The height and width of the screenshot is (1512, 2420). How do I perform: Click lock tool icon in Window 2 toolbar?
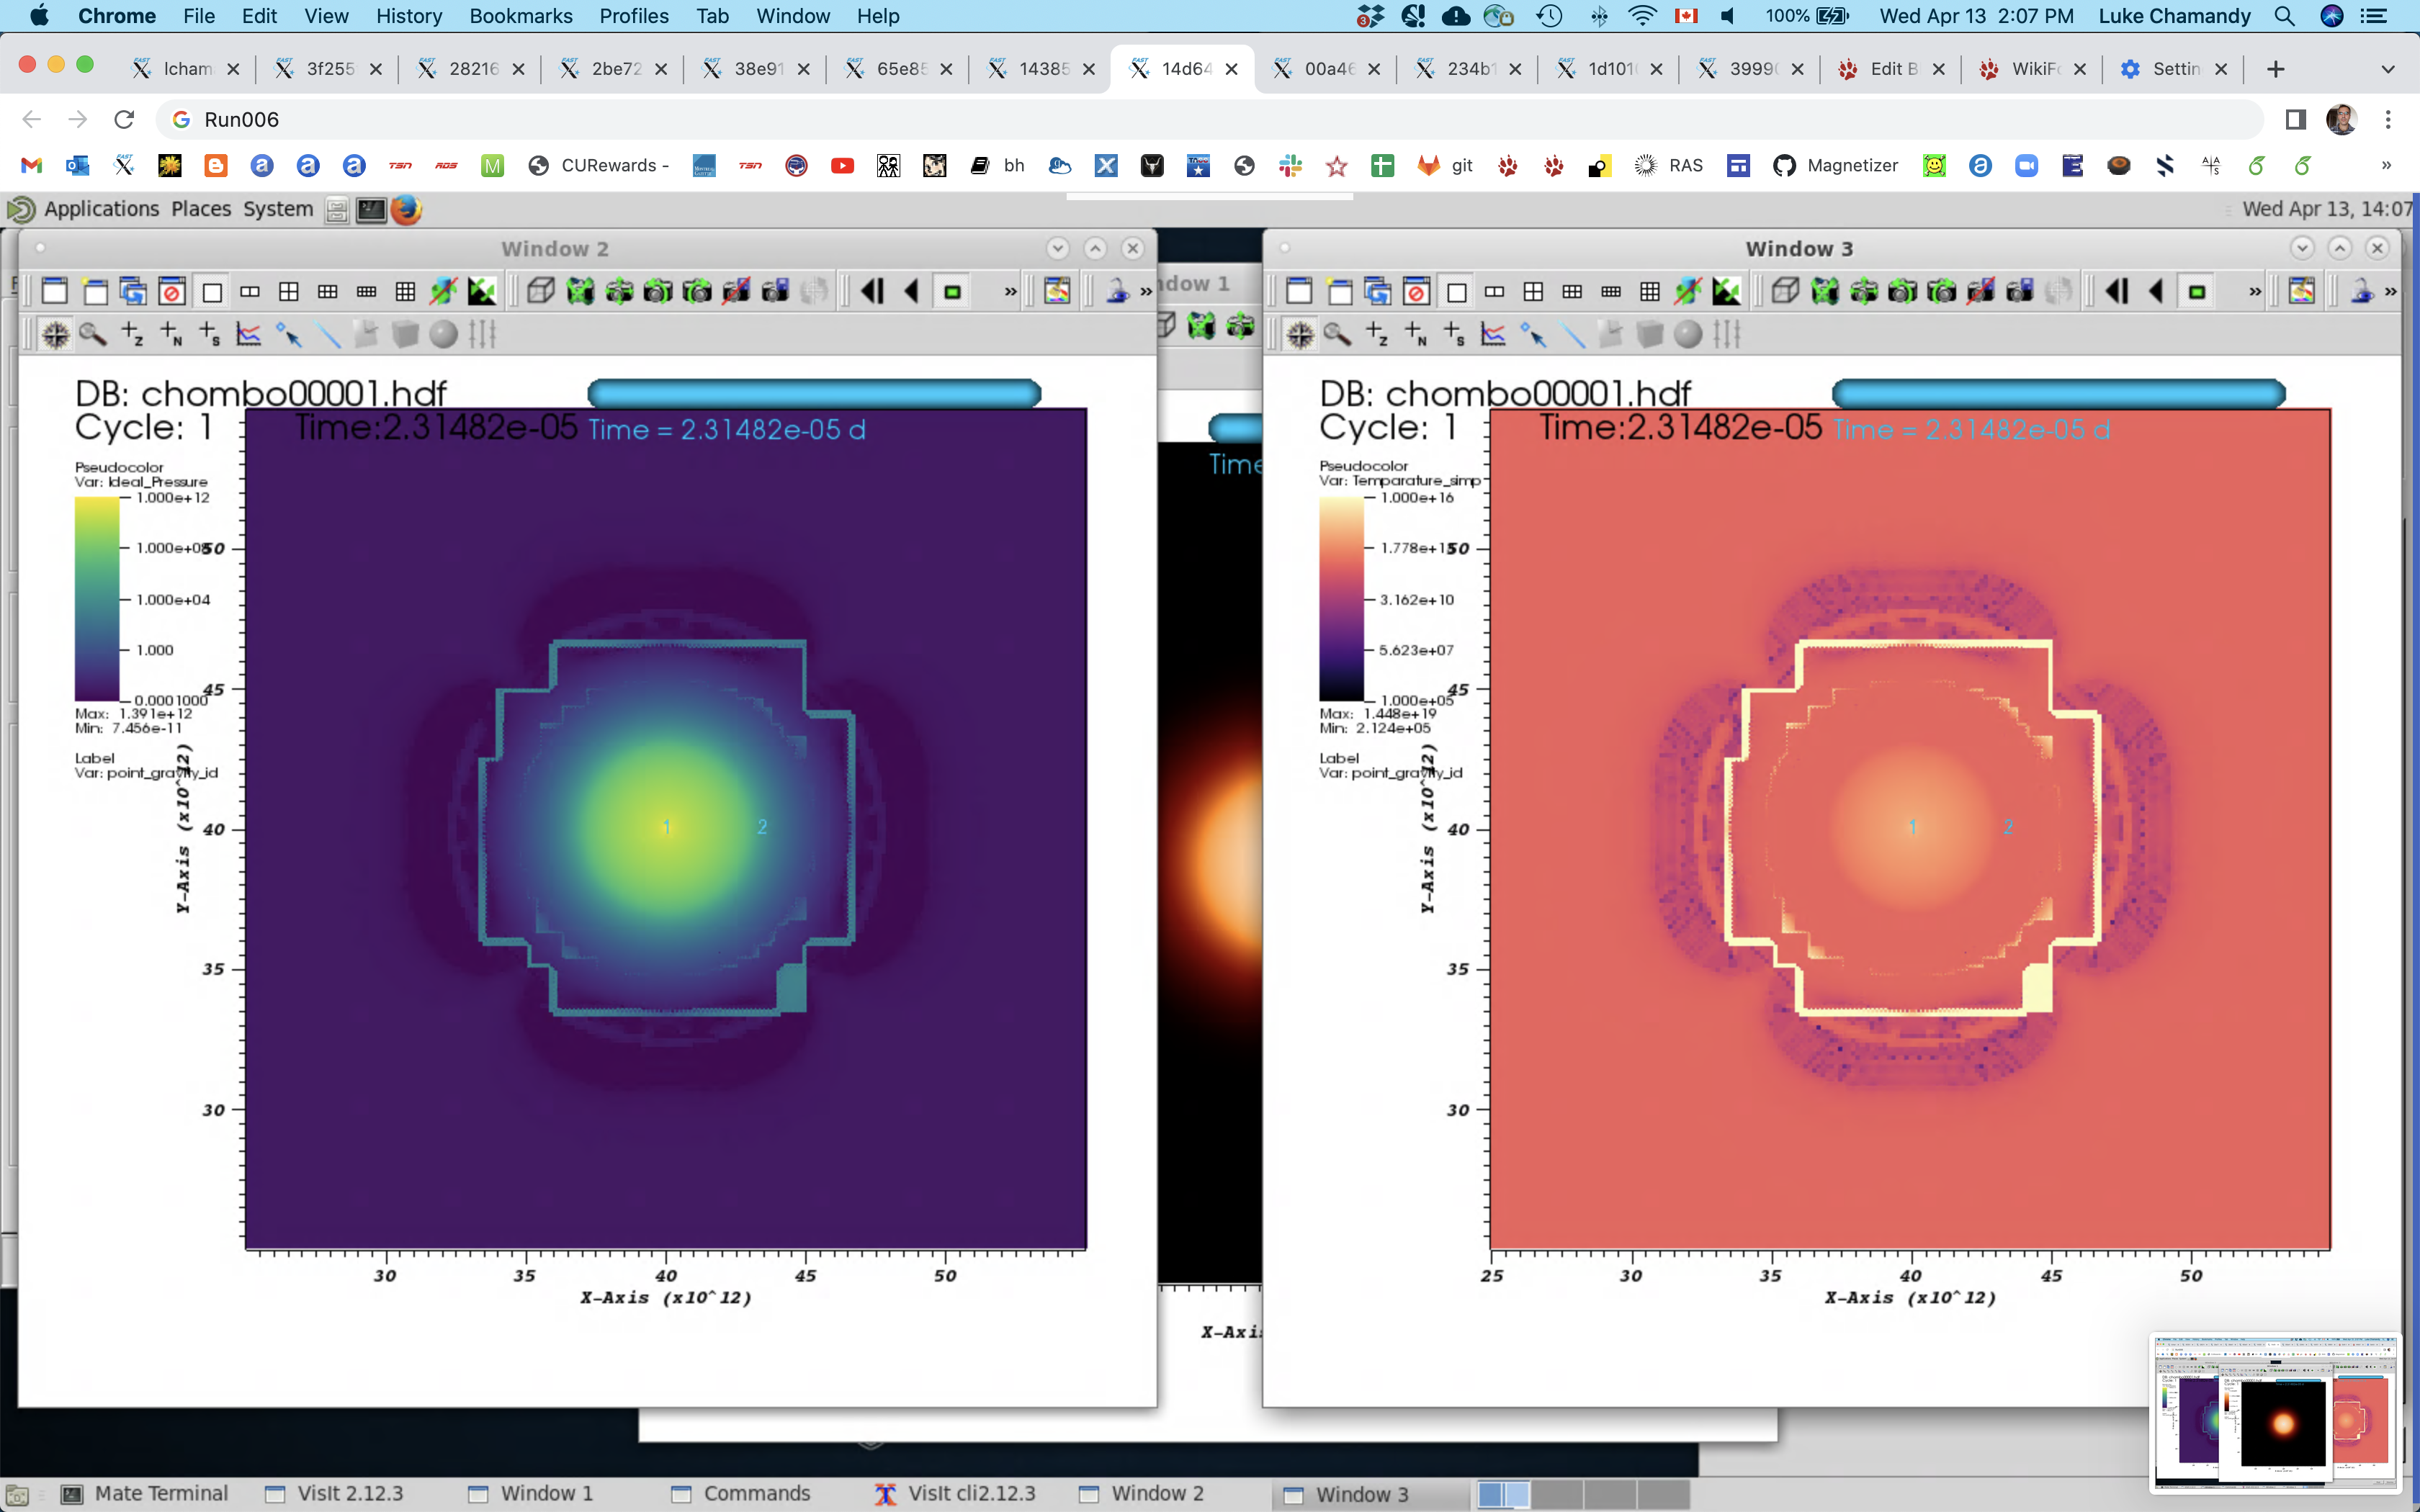(x=1117, y=291)
